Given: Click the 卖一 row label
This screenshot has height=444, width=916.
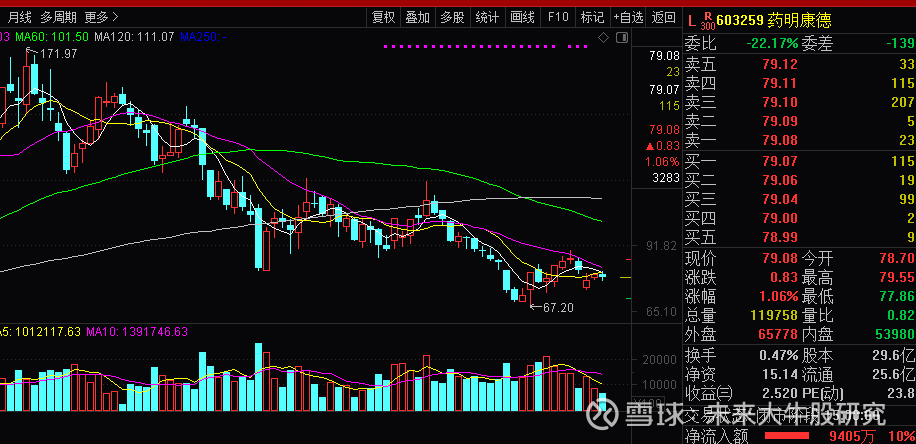Looking at the screenshot, I should click(x=700, y=141).
